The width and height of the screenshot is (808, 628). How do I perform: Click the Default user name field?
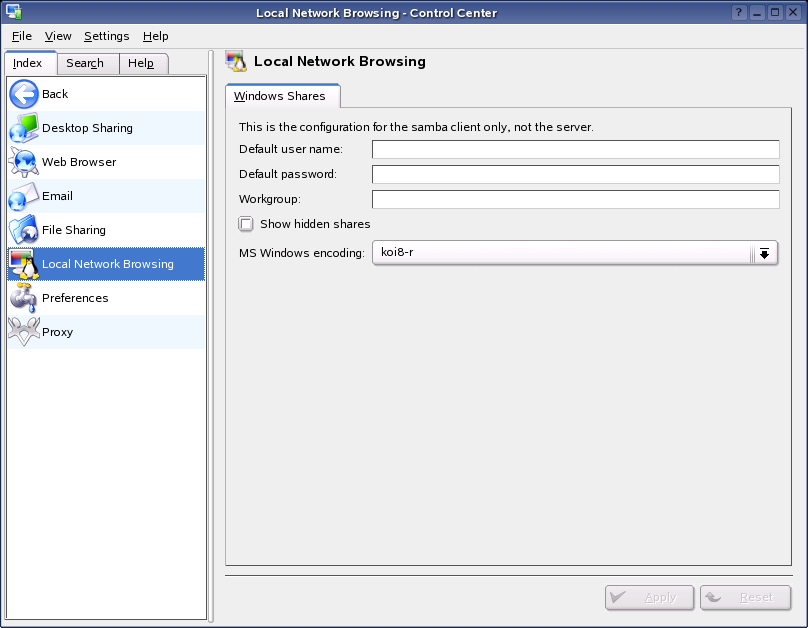click(x=576, y=149)
